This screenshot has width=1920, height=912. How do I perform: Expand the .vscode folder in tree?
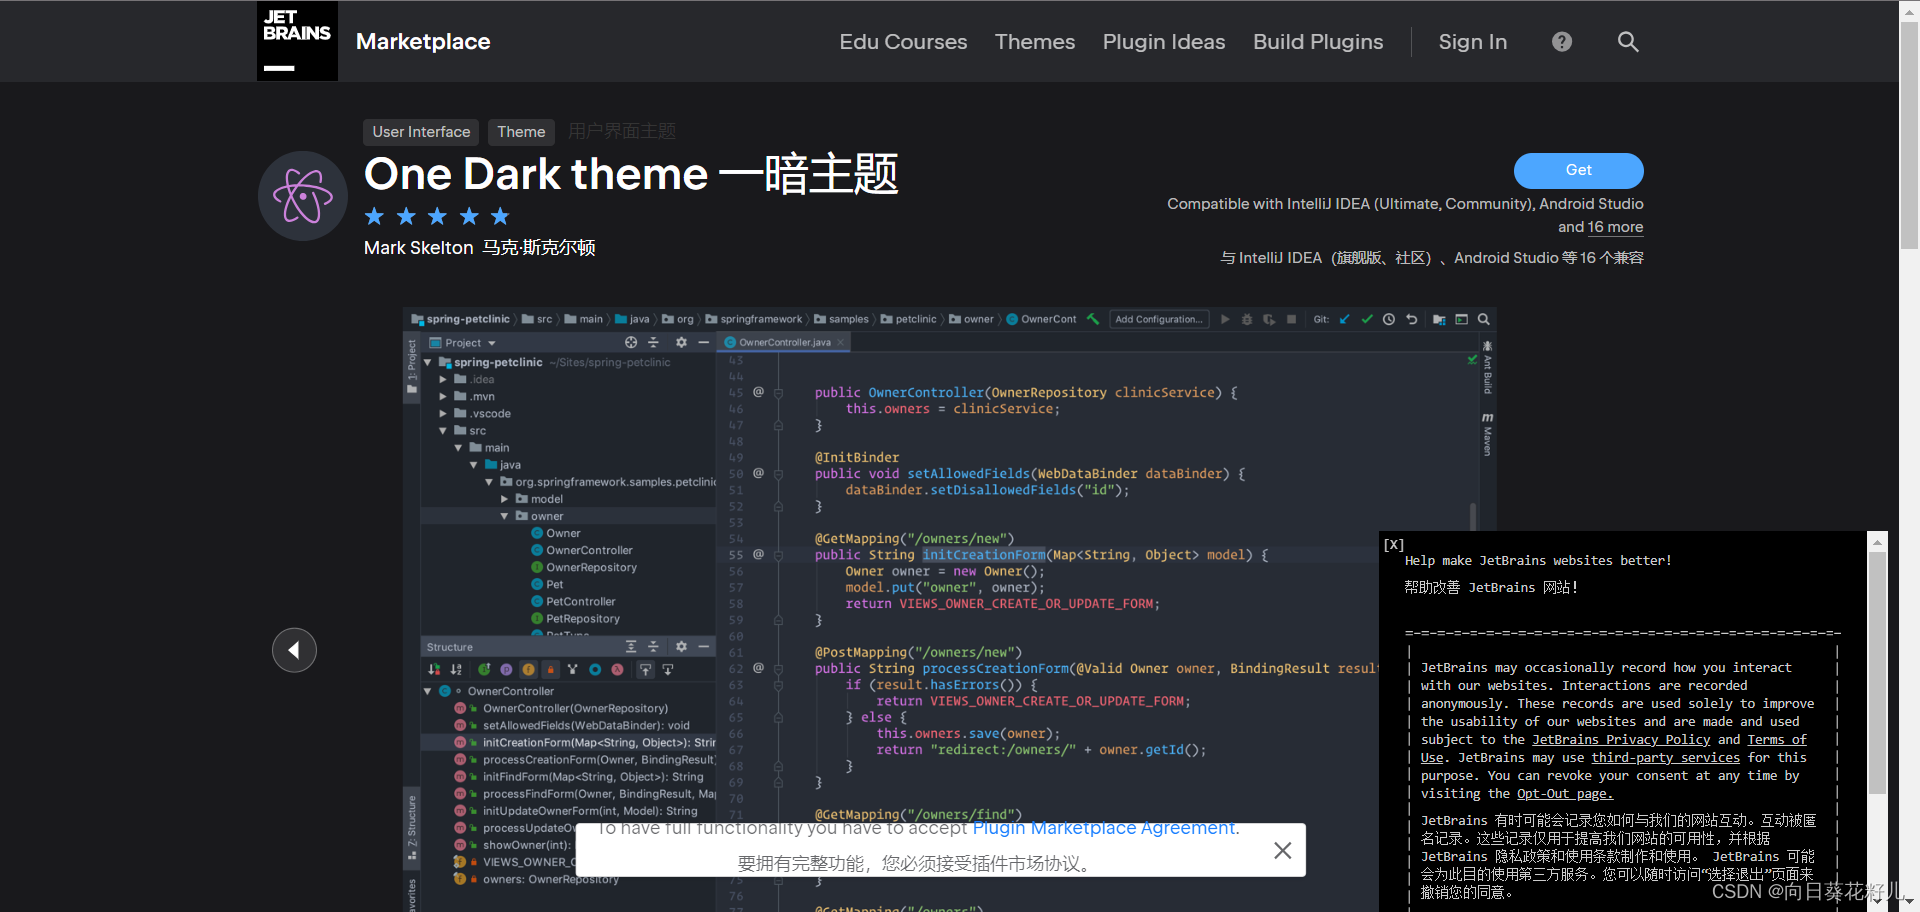443,414
